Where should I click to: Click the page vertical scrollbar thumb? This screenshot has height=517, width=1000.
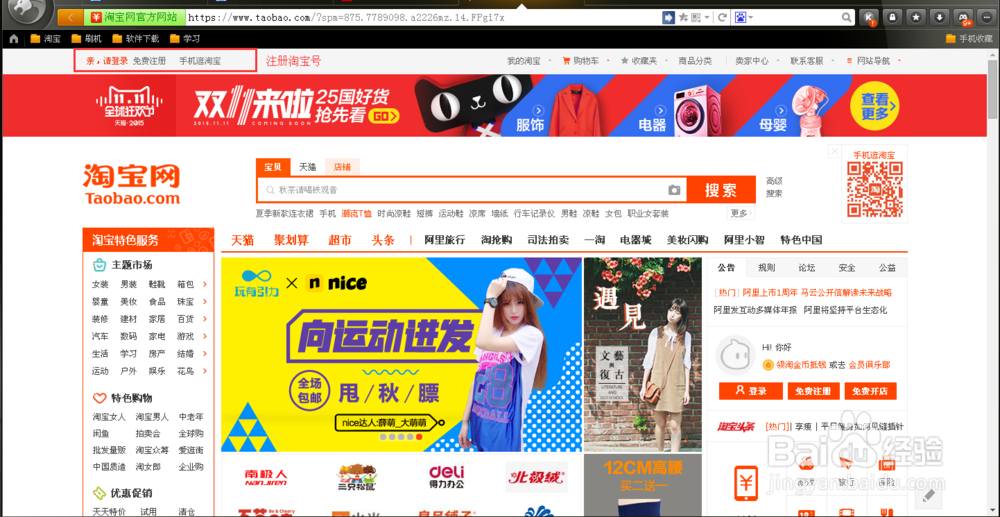tap(993, 89)
